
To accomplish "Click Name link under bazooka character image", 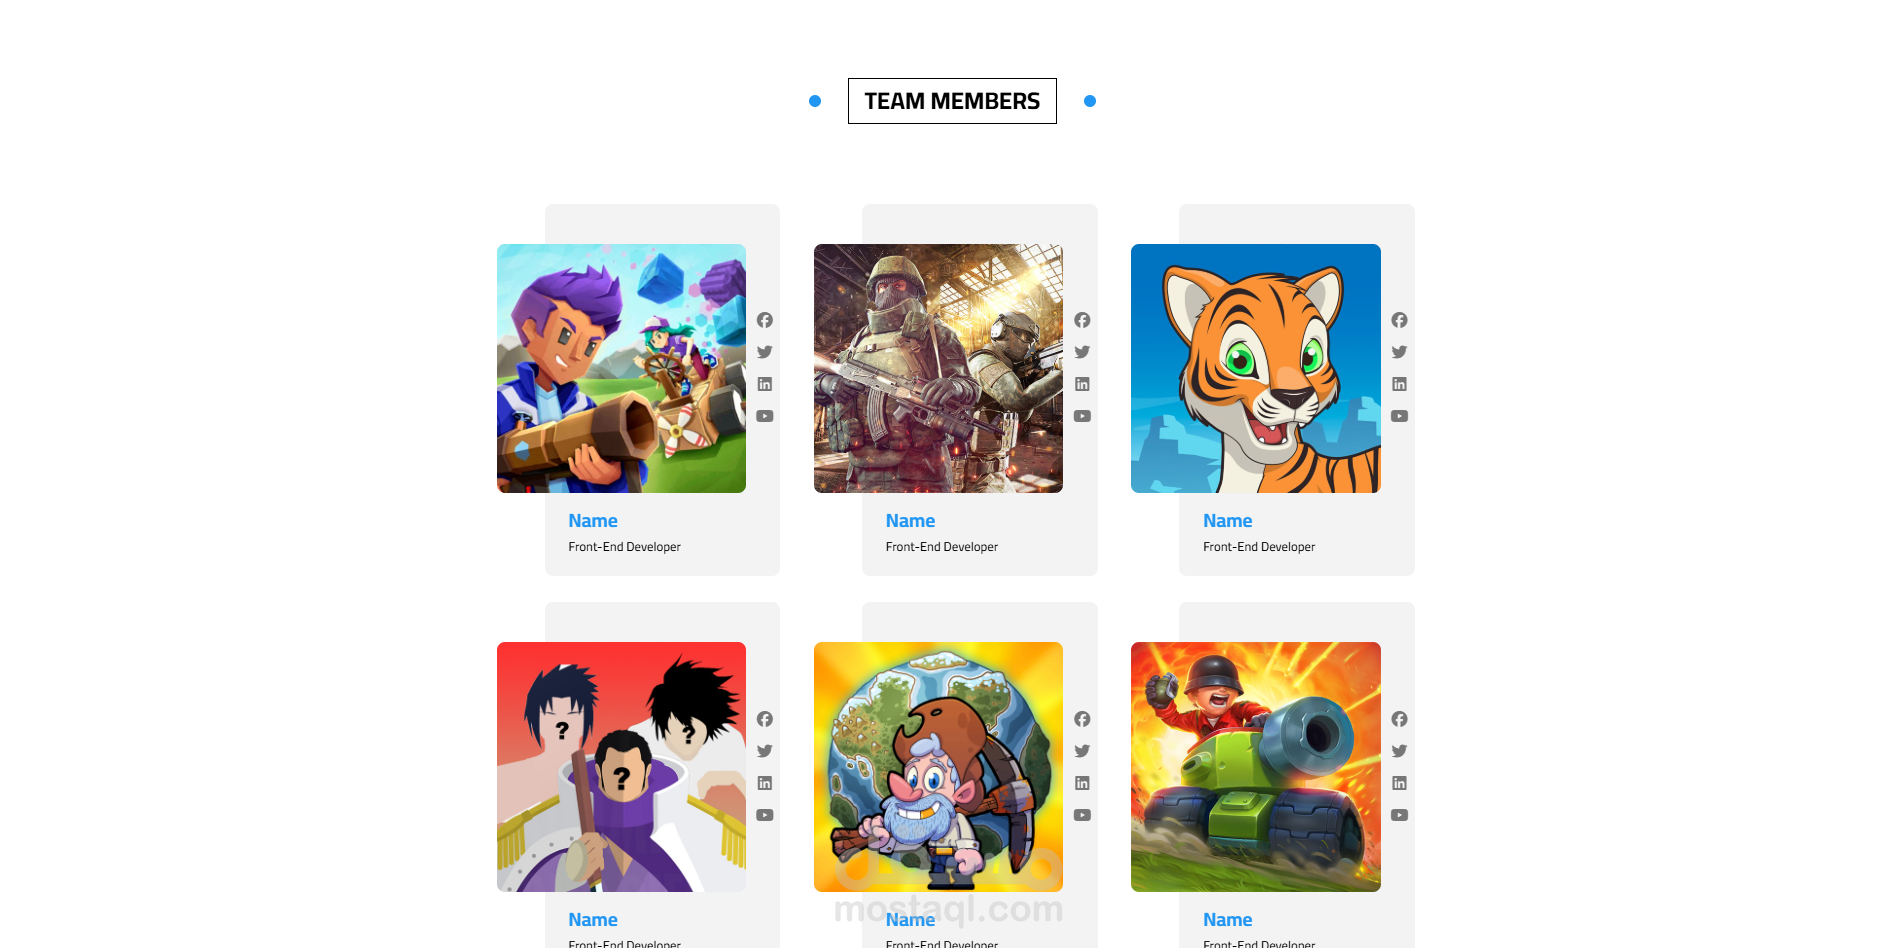I will tap(593, 521).
